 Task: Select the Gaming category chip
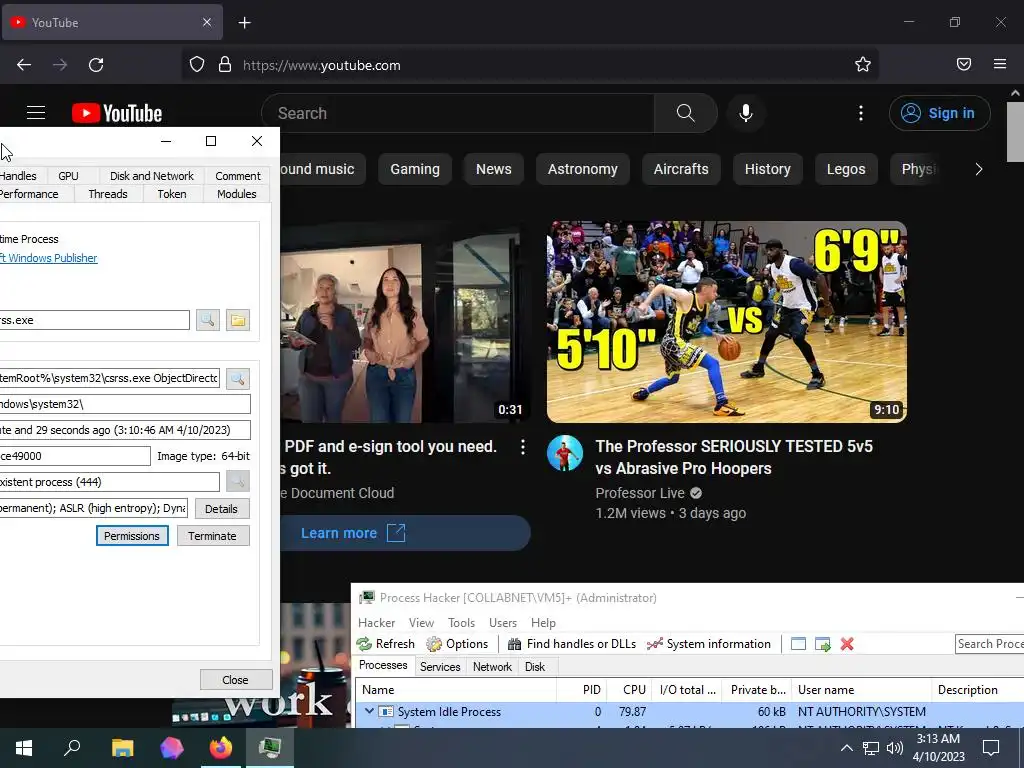pos(415,169)
